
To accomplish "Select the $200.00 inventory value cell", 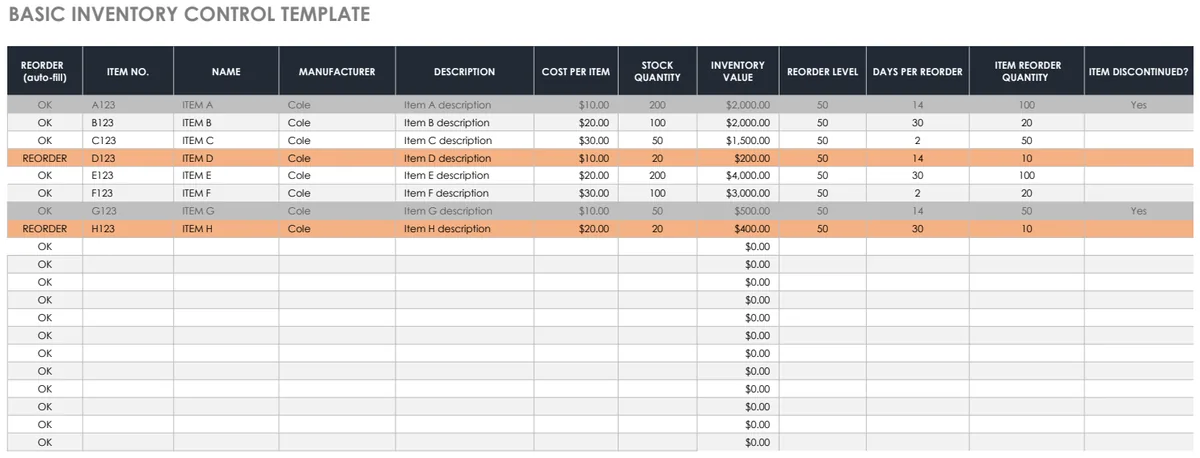I will 737,158.
